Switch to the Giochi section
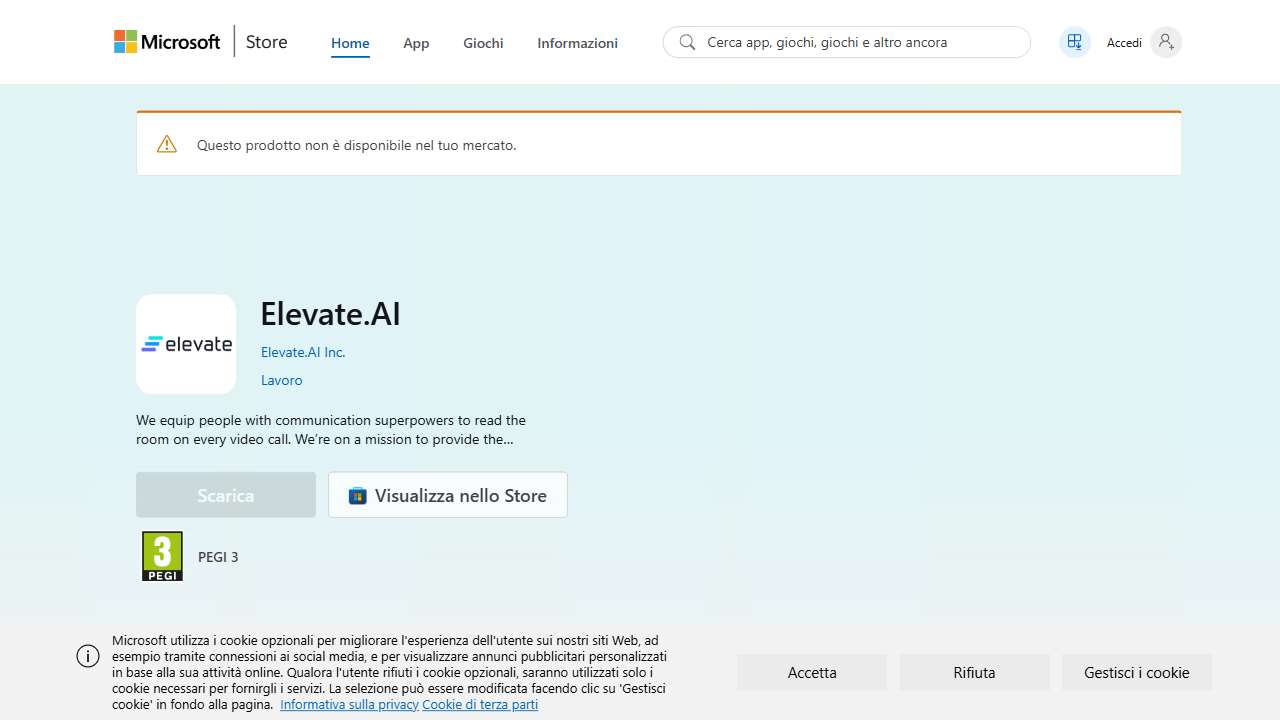The width and height of the screenshot is (1280, 720). (483, 43)
